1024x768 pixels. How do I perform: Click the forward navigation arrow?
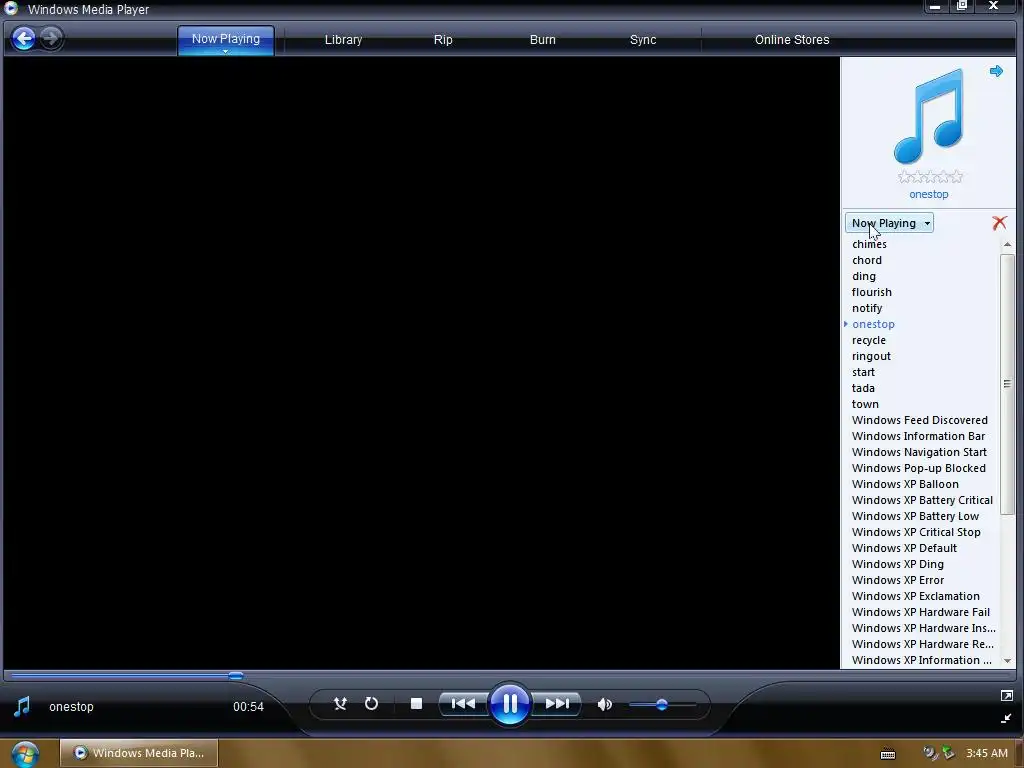click(50, 38)
